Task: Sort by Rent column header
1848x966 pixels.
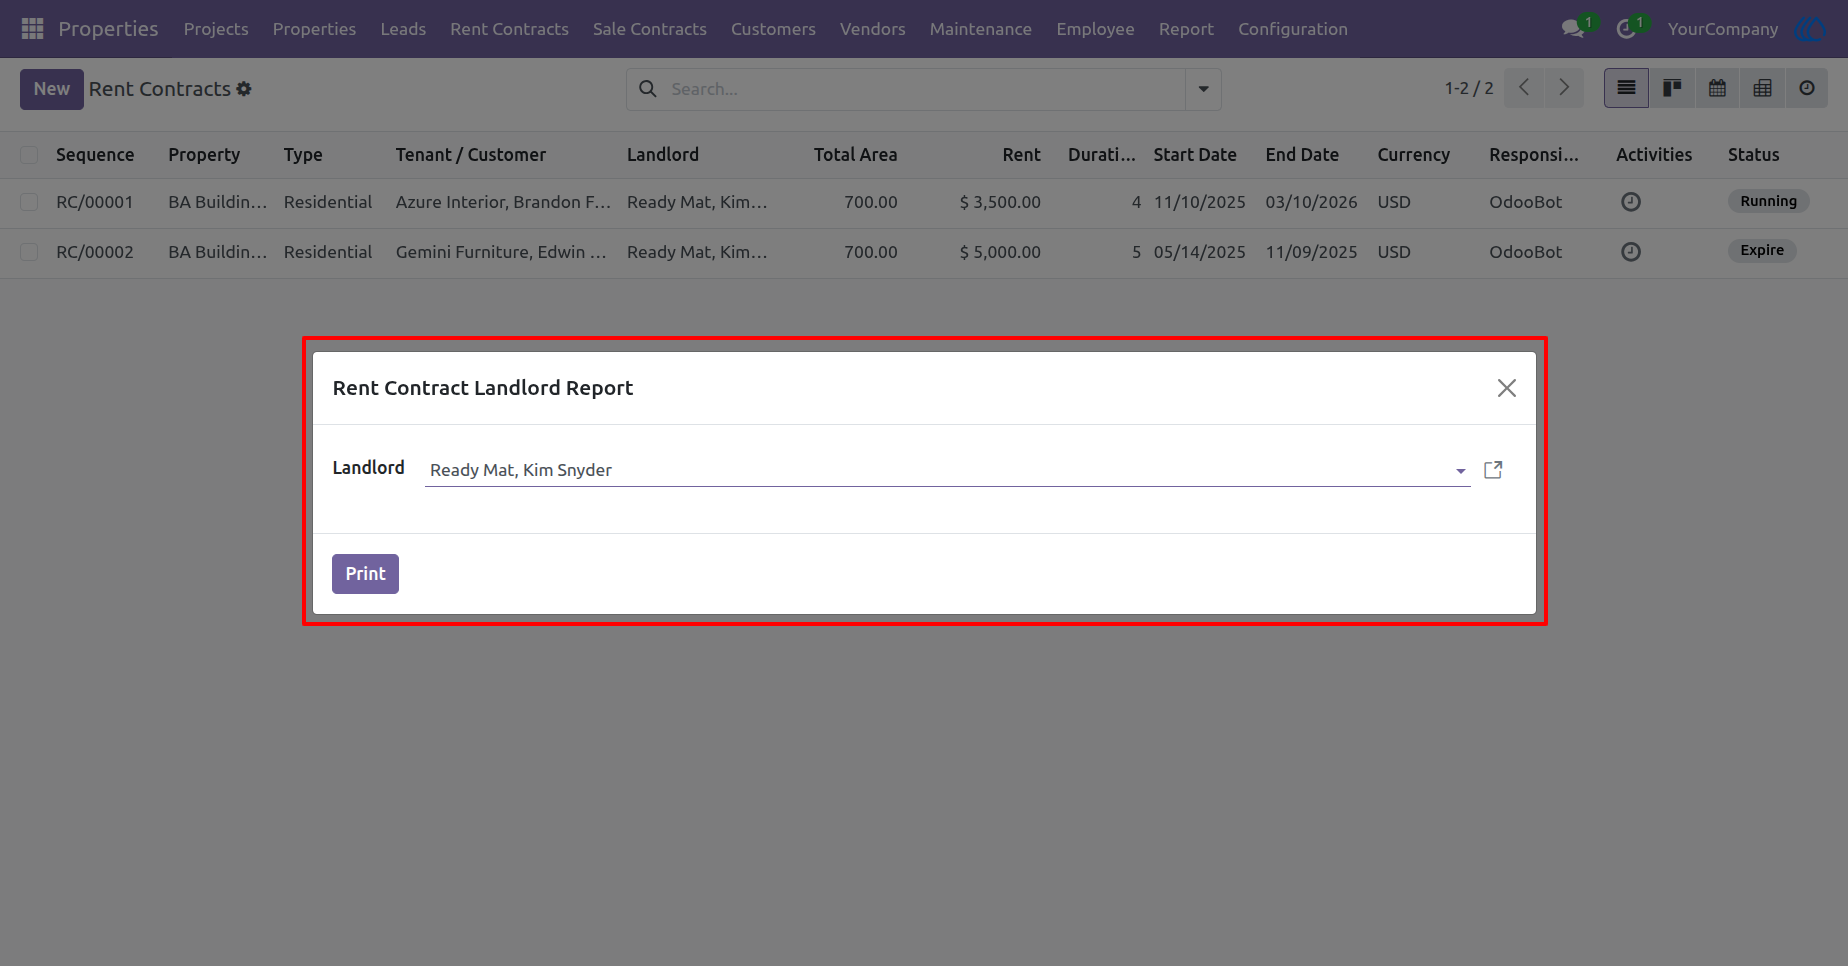Action: pyautogui.click(x=1022, y=155)
